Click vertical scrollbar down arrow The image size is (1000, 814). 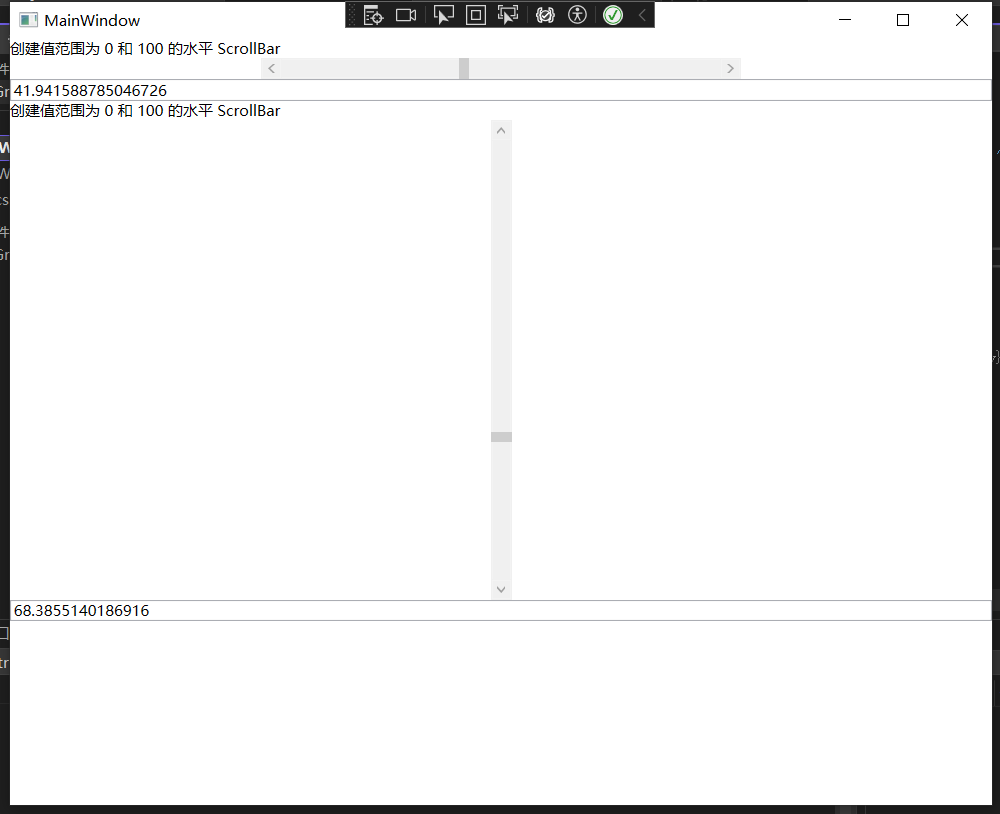click(501, 589)
